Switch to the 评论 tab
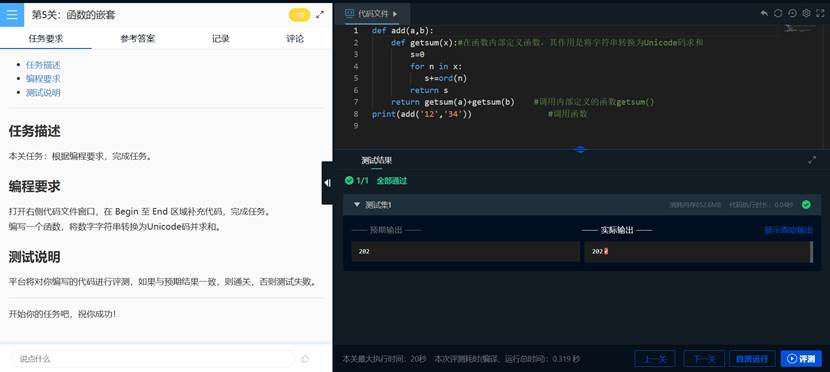This screenshot has width=830, height=372. coord(295,39)
